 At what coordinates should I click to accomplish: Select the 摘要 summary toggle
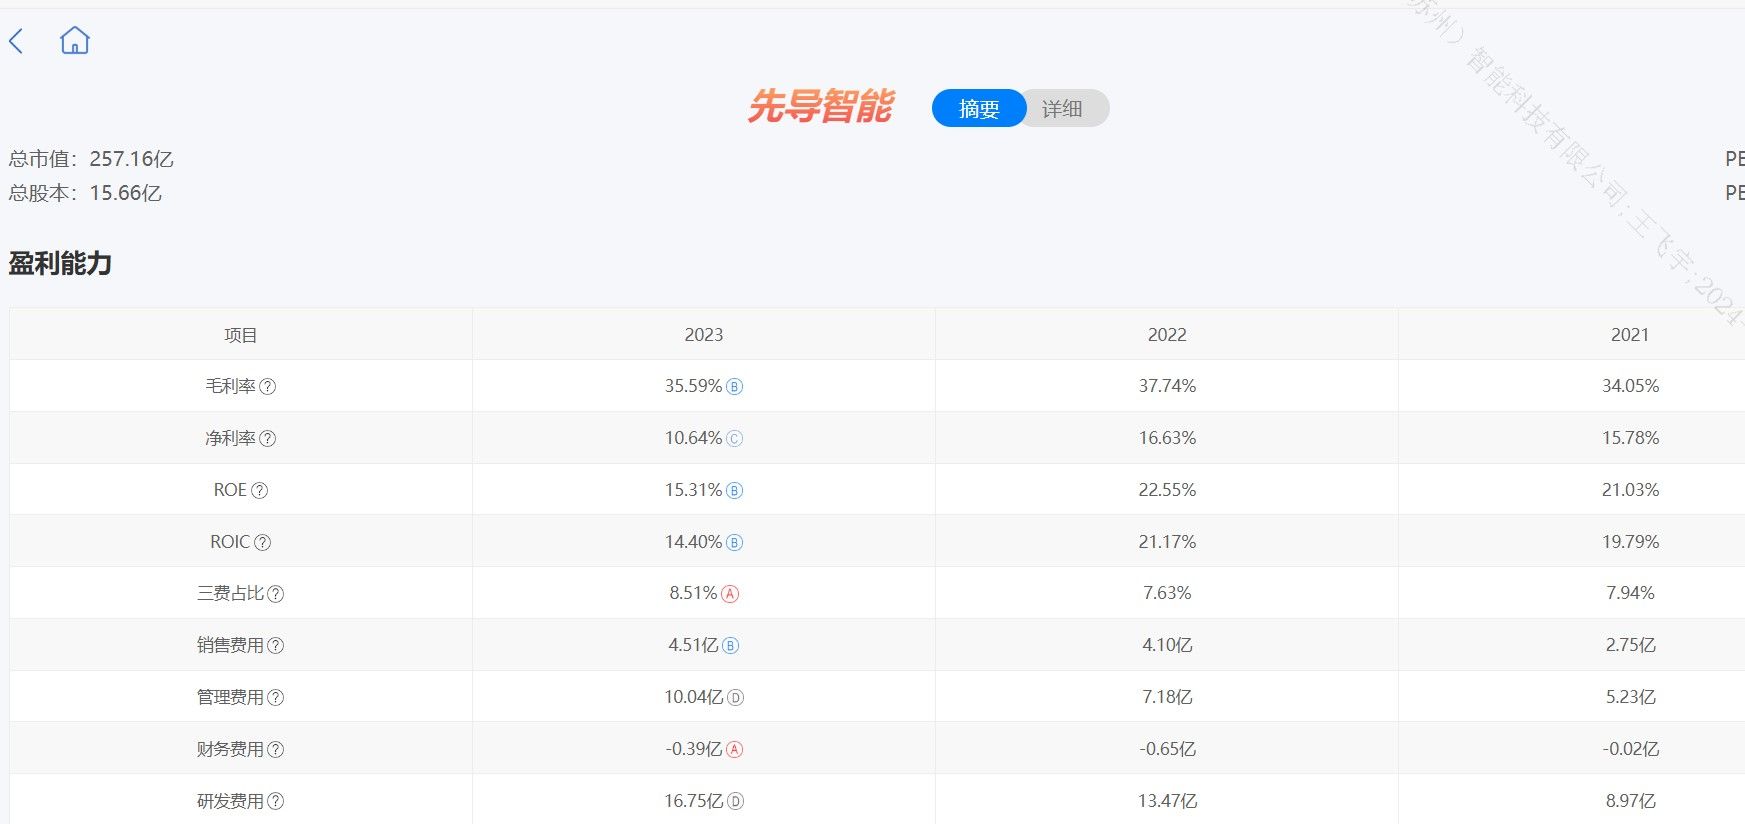tap(979, 108)
